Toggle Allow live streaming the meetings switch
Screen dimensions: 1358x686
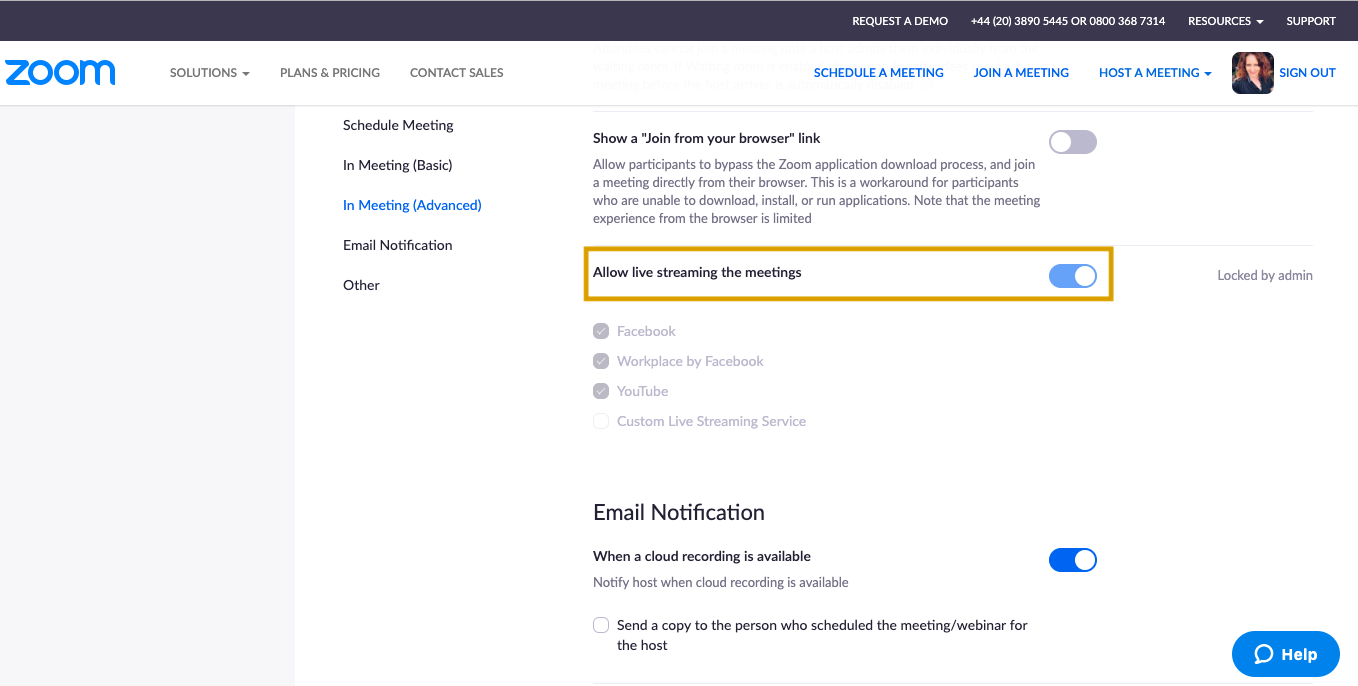1073,276
